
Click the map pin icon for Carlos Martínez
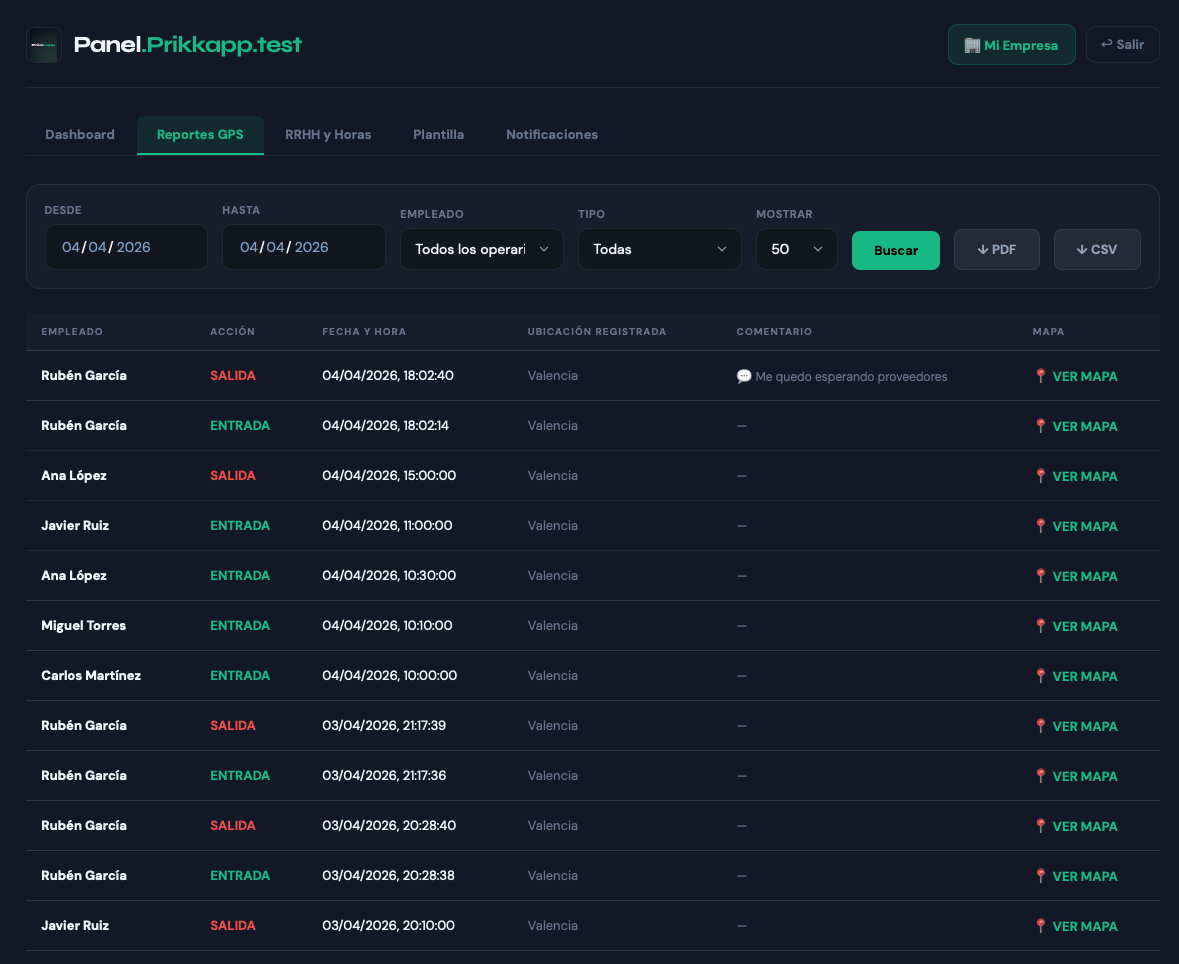1040,676
